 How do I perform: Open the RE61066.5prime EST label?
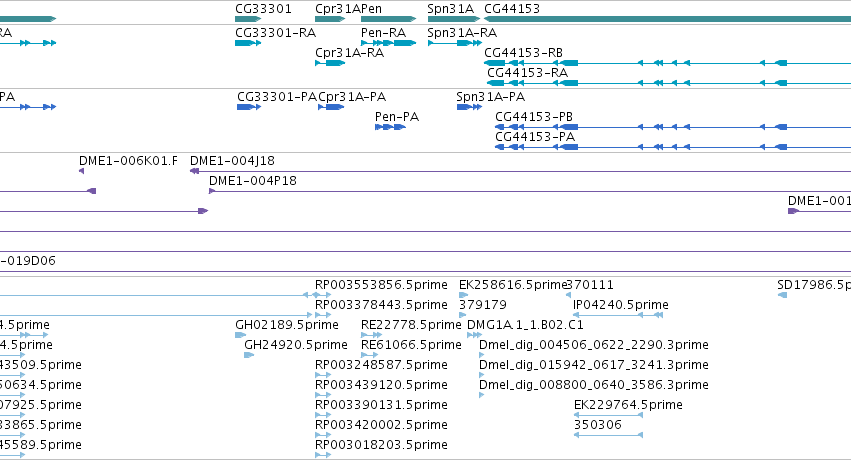coord(411,345)
